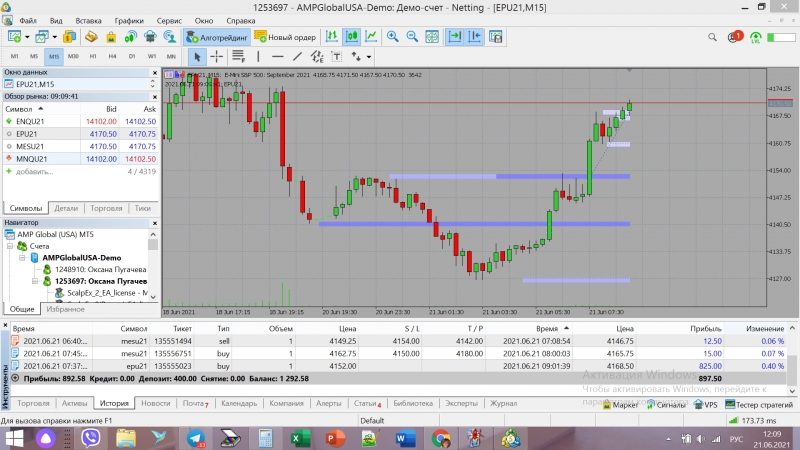Open the Журнал tab in toolbox

(504, 403)
